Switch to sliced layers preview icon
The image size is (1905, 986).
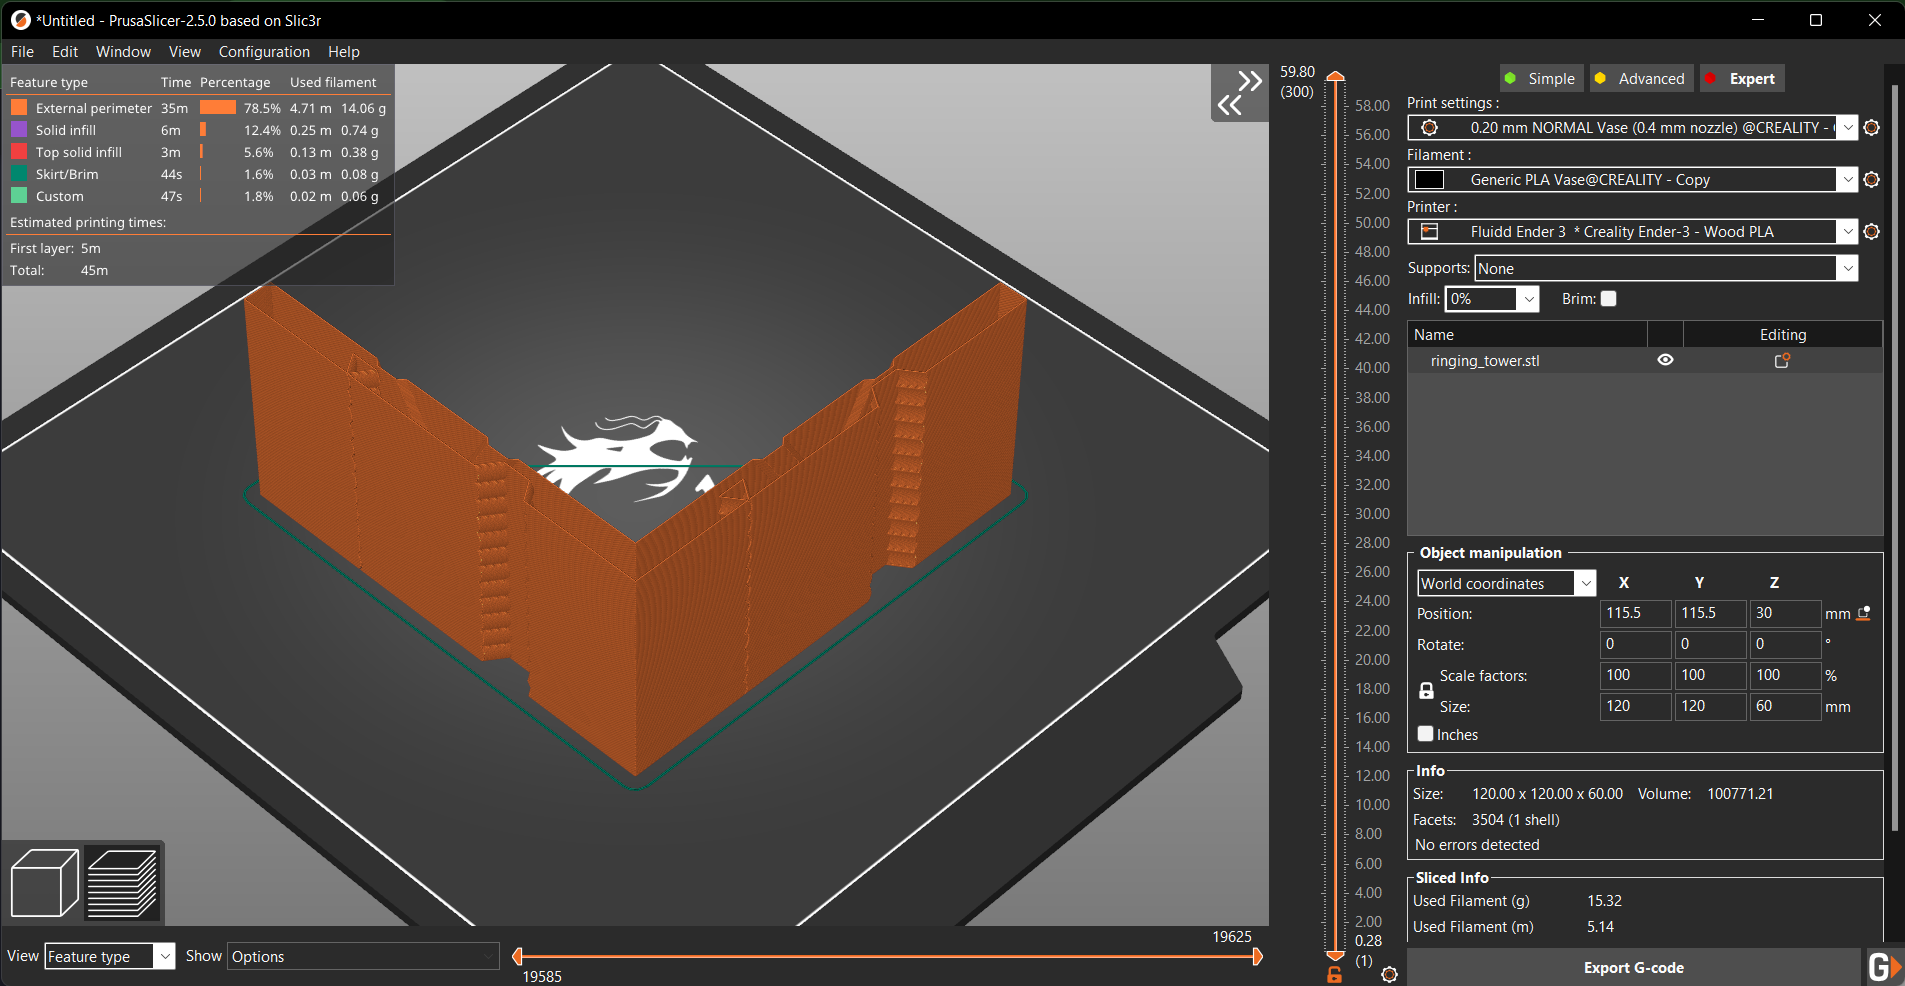(x=122, y=882)
